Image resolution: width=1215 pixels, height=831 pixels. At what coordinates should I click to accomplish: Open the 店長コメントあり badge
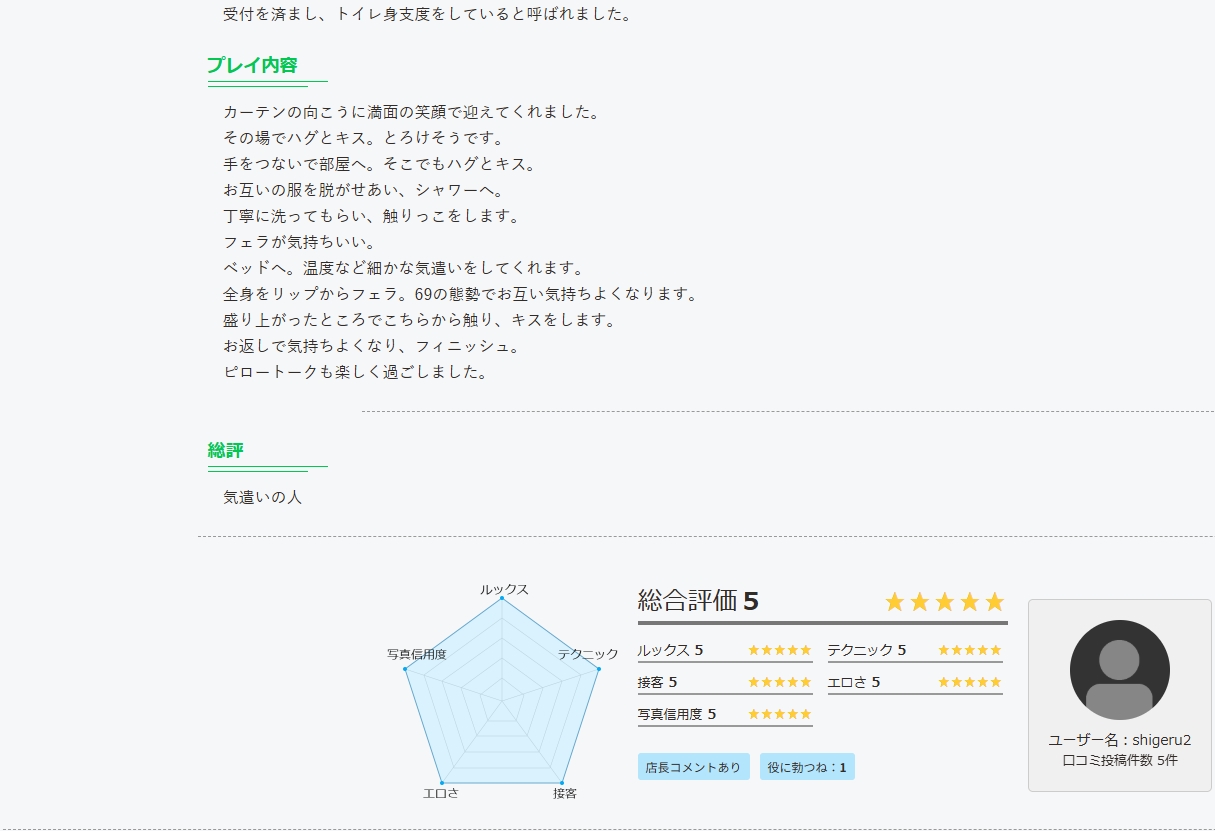693,767
